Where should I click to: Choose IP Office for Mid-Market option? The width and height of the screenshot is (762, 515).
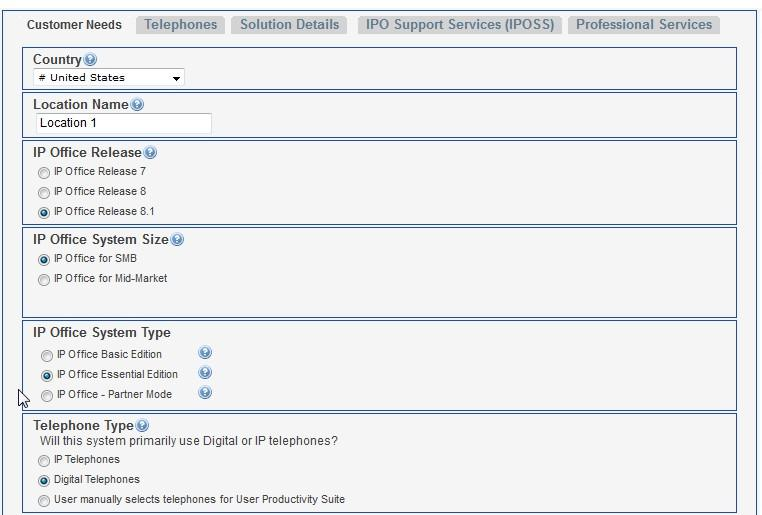(x=44, y=279)
